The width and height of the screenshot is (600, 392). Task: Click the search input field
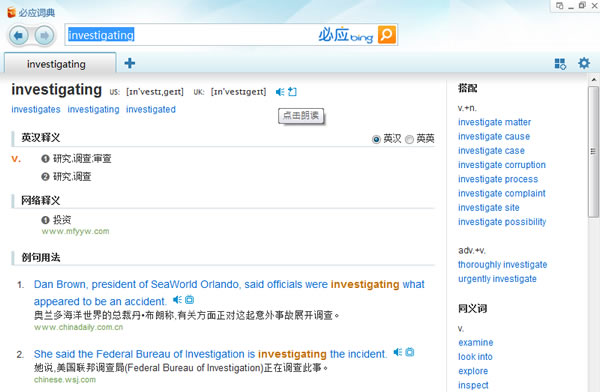point(191,35)
